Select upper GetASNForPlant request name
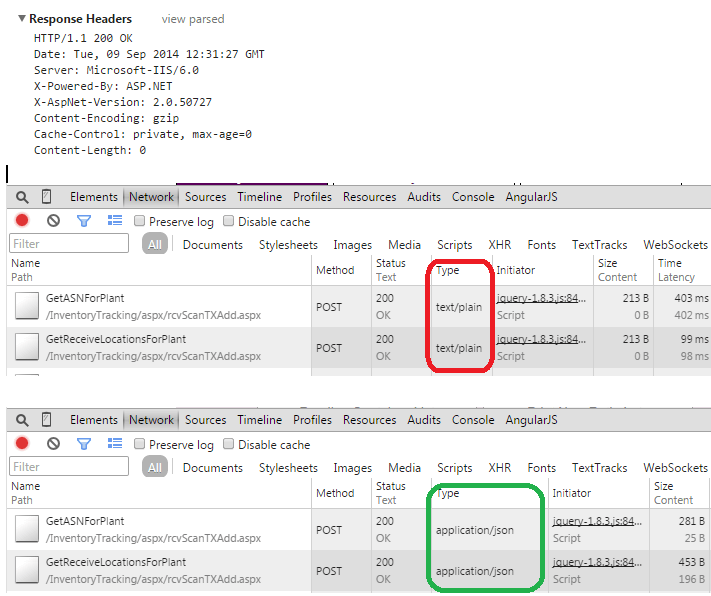711x596 pixels. pos(85,298)
